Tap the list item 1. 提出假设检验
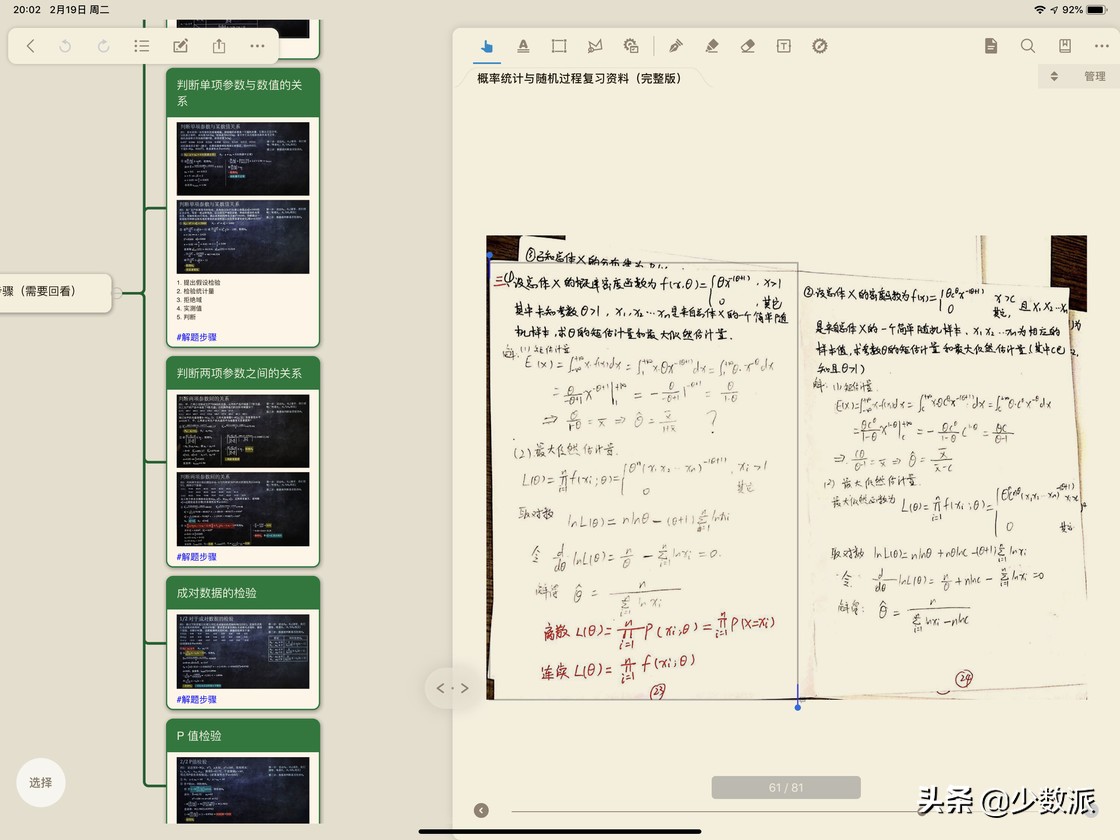 click(x=199, y=283)
